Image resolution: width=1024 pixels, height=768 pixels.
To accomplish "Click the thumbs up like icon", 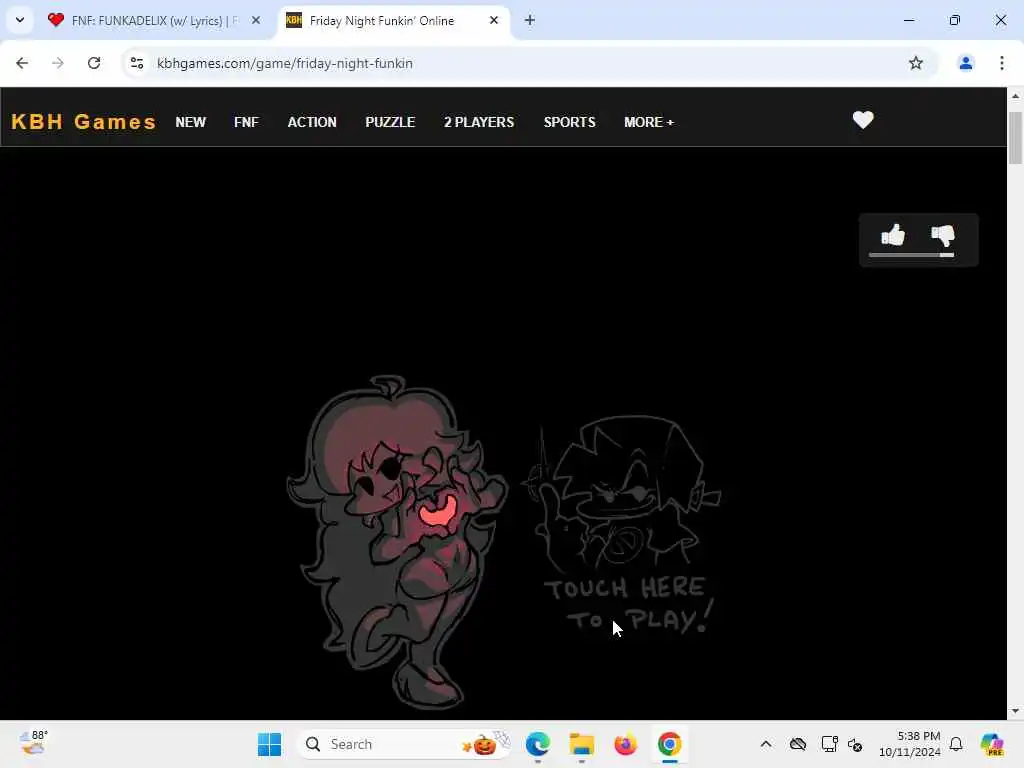I will 893,234.
